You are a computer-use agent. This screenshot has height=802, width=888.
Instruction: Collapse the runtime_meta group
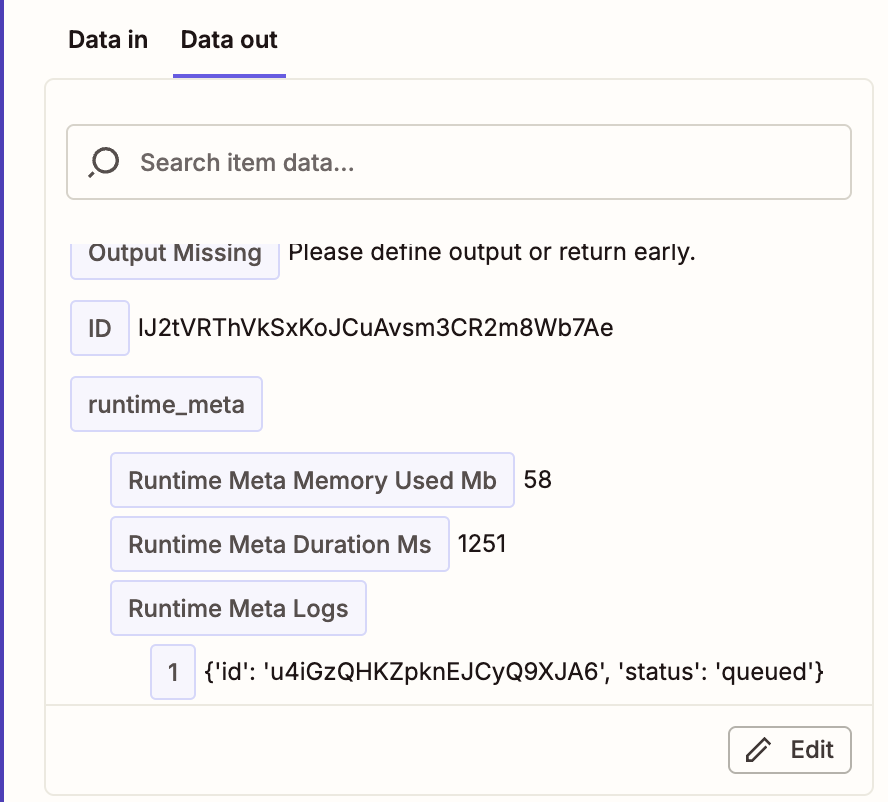166,404
